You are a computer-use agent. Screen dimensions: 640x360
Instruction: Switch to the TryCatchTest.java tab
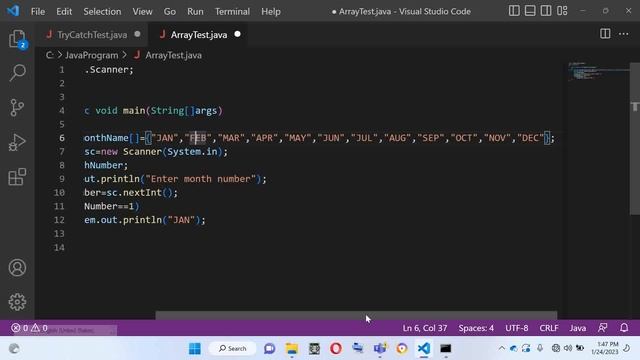(92, 35)
